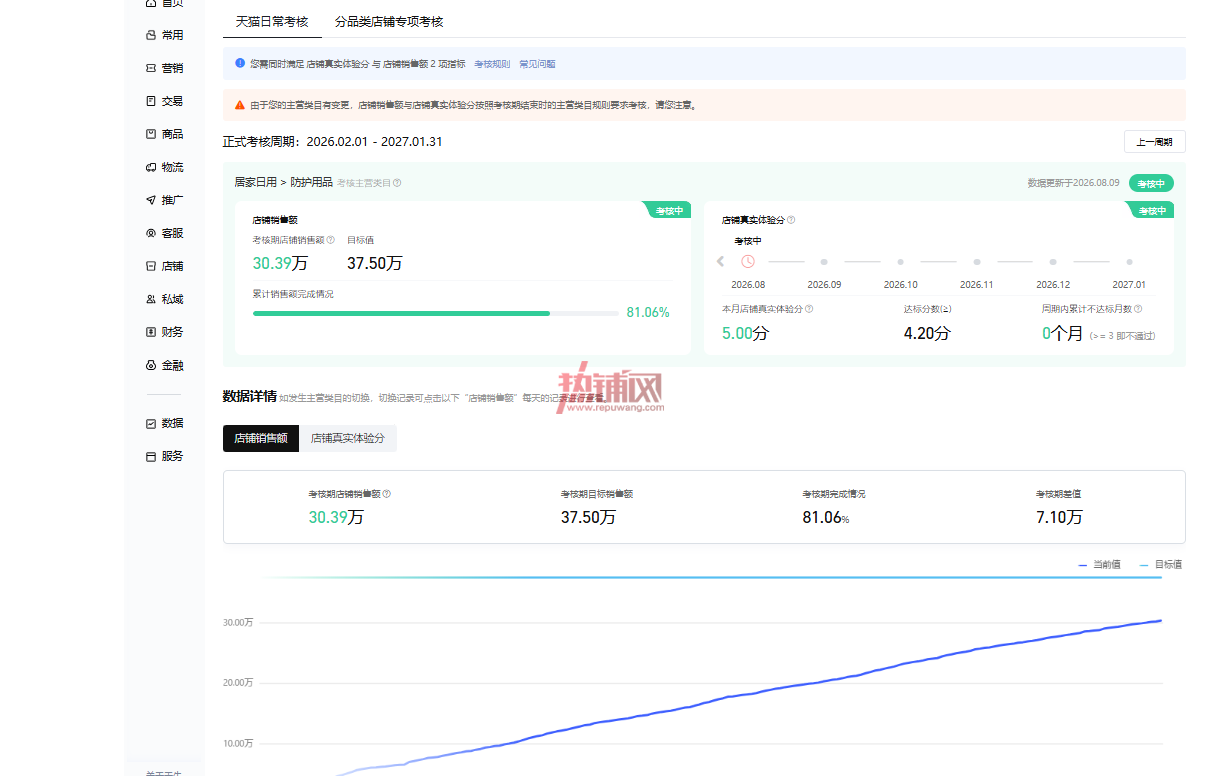Screen dimensions: 1220x776
Task: Open the 物流 logistics truck icon
Action: pos(151,167)
